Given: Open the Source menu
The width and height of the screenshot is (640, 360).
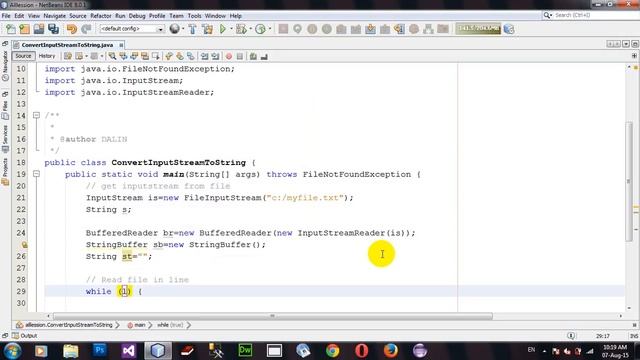Looking at the screenshot, I should pos(78,16).
